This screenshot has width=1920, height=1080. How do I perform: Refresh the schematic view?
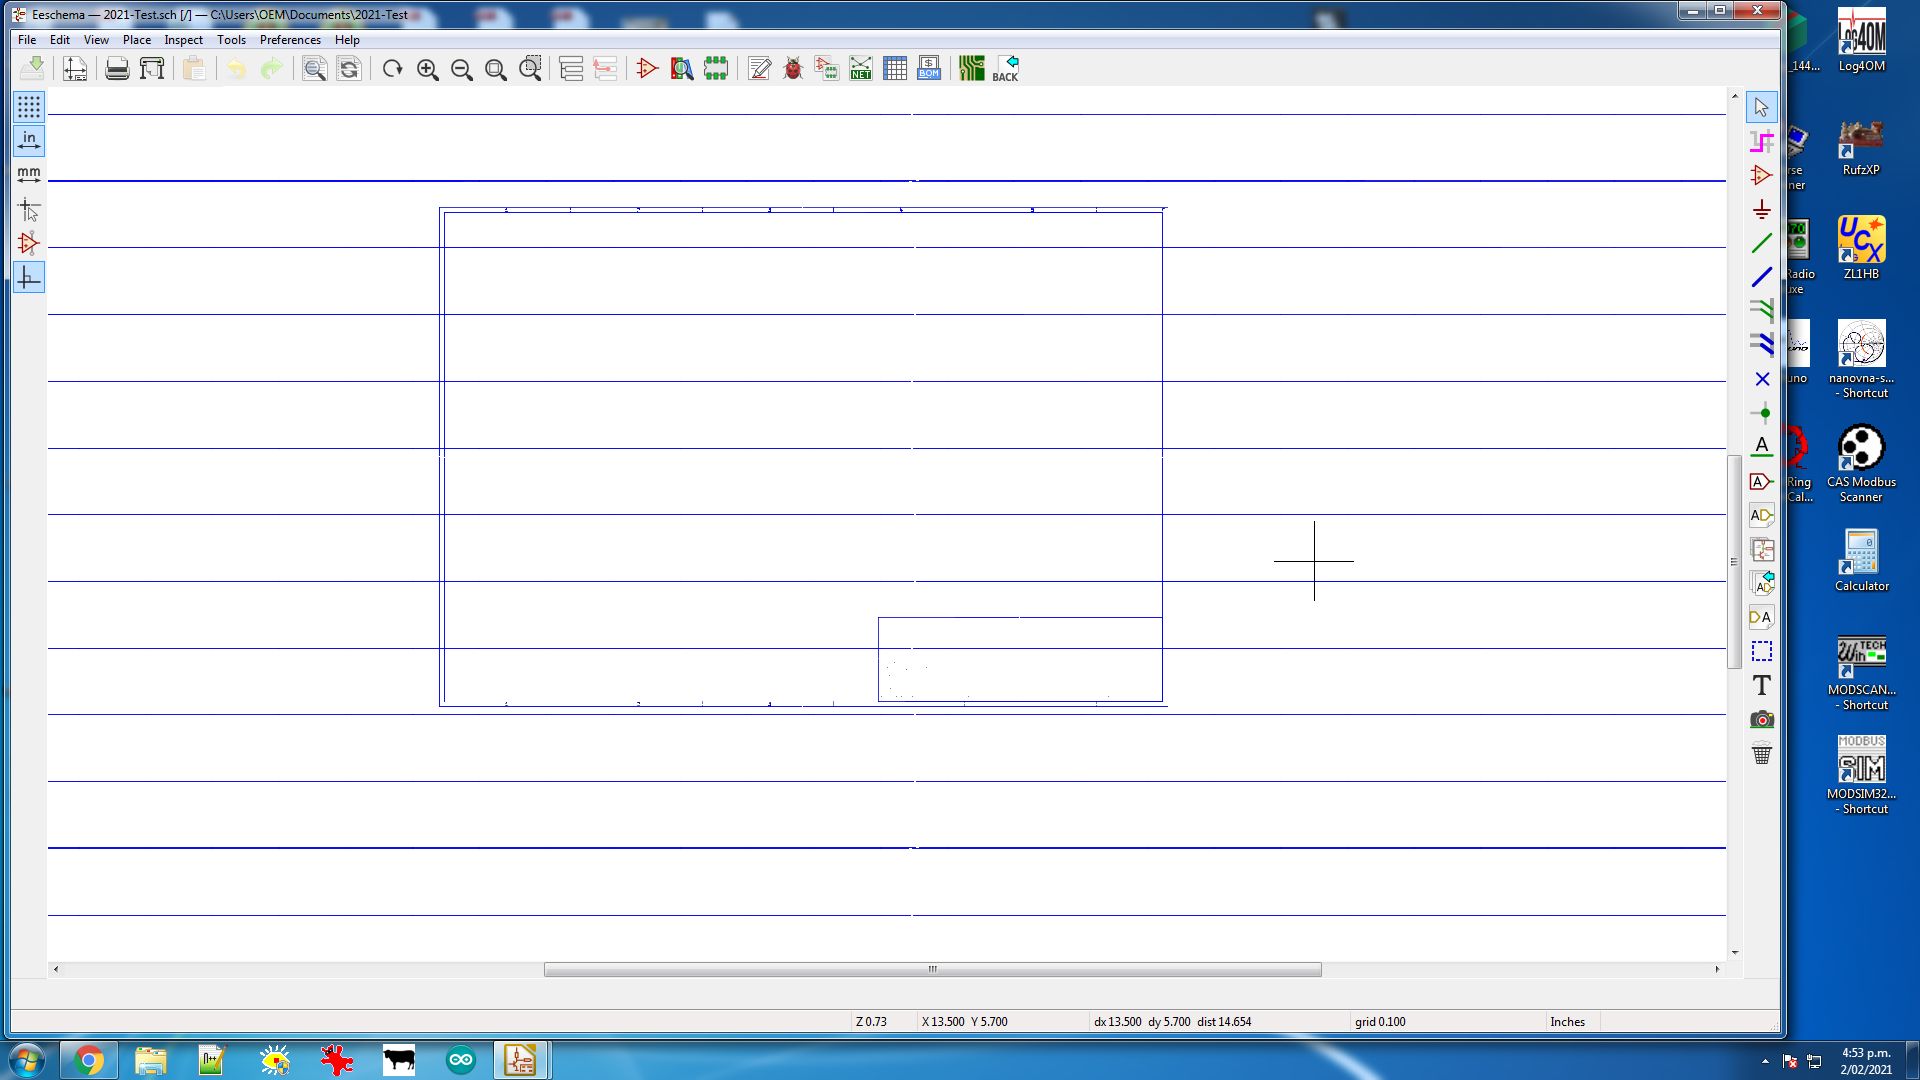(x=392, y=68)
